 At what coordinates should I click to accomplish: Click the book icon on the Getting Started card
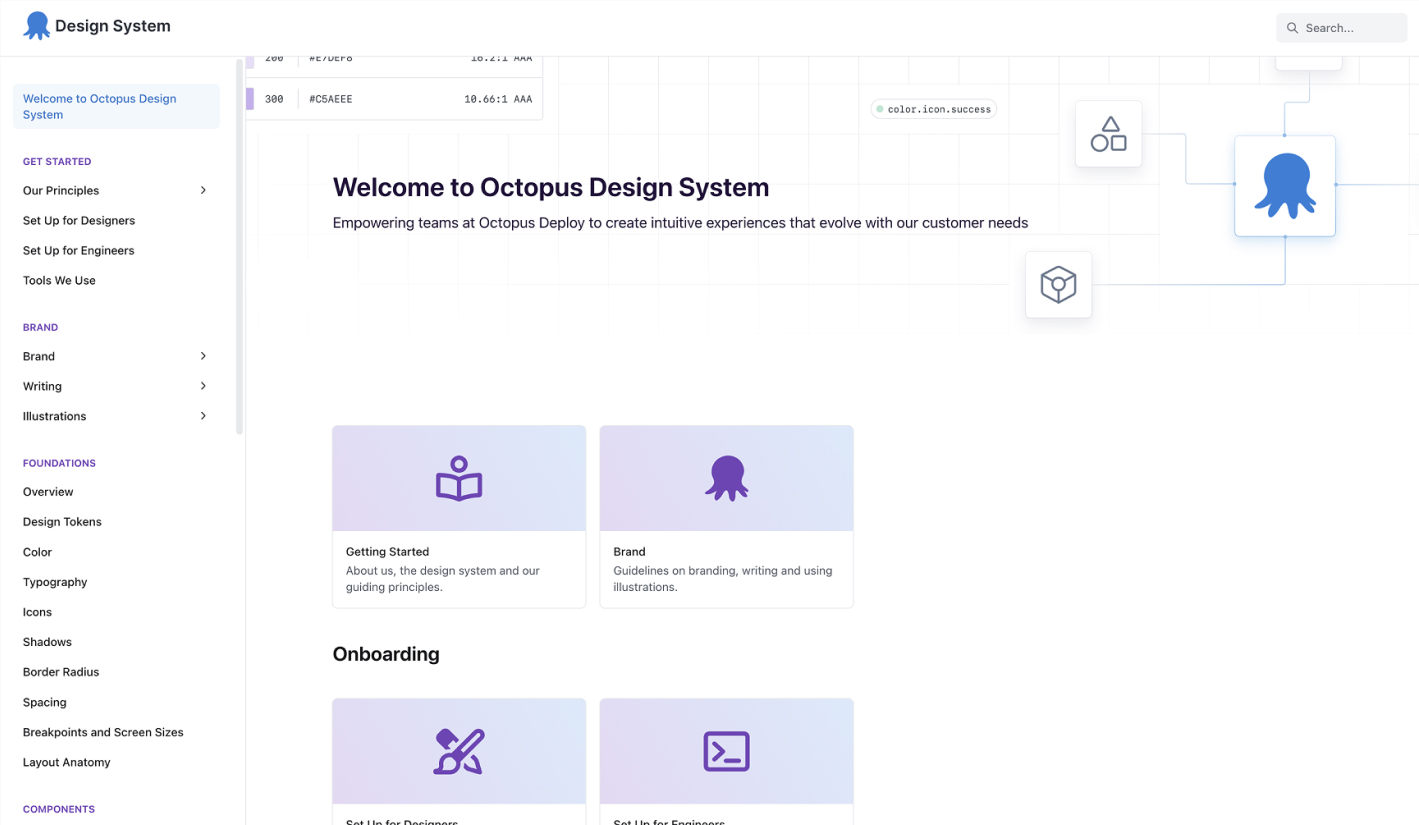(x=458, y=477)
